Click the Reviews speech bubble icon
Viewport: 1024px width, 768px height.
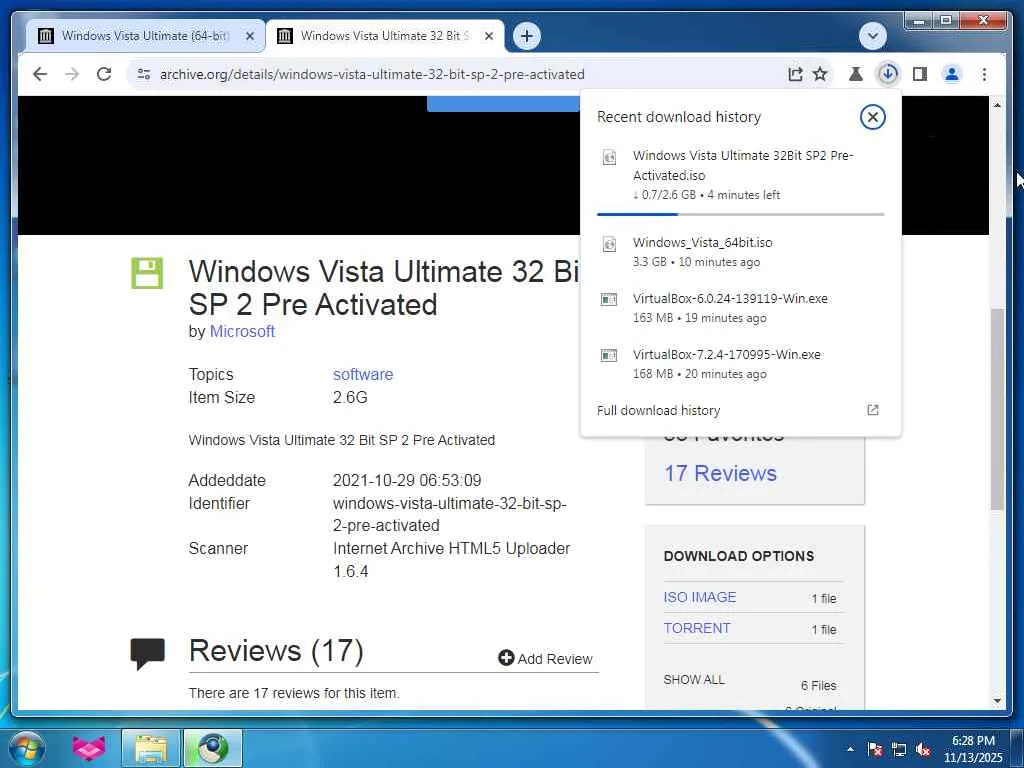point(148,653)
